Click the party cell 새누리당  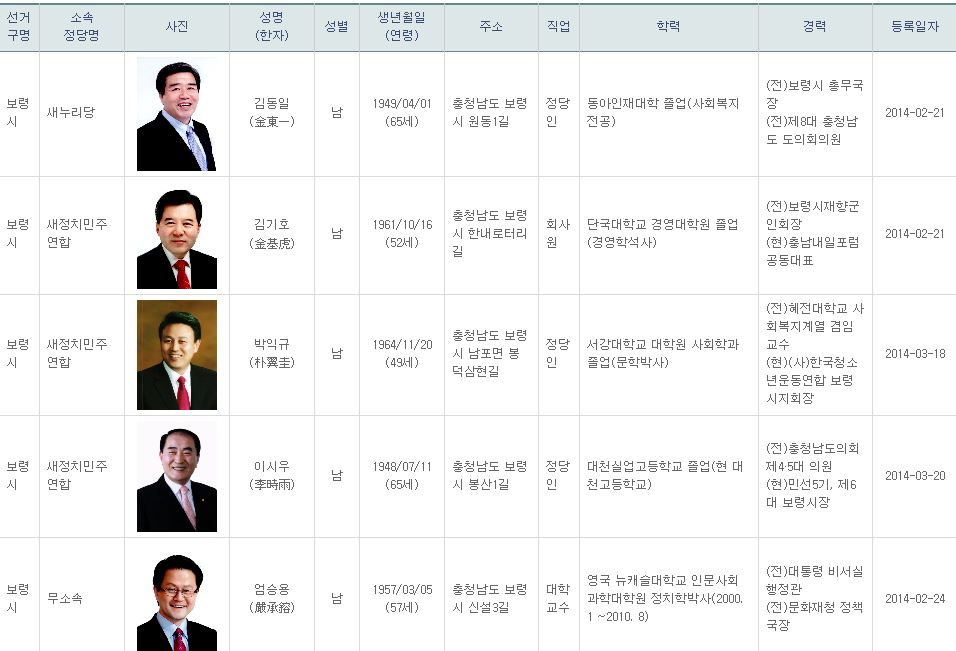71,112
